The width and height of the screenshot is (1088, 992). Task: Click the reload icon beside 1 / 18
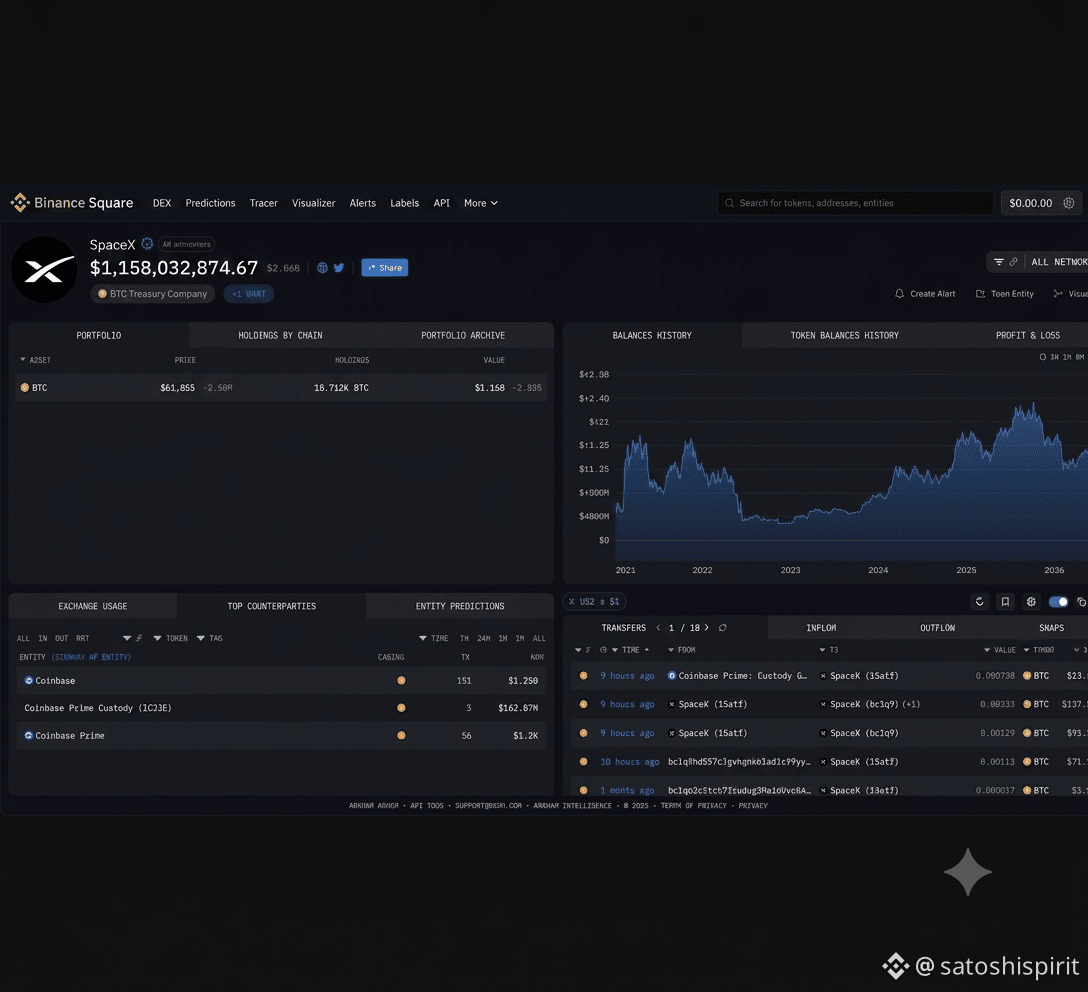click(x=722, y=628)
